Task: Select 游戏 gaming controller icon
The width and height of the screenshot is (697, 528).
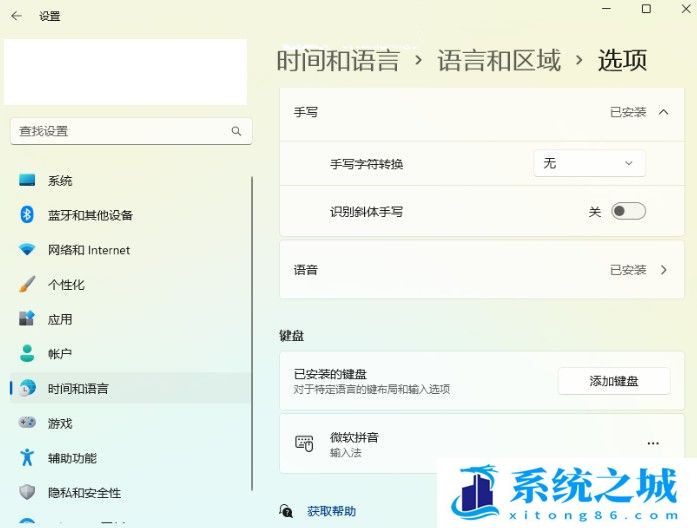Action: click(27, 423)
